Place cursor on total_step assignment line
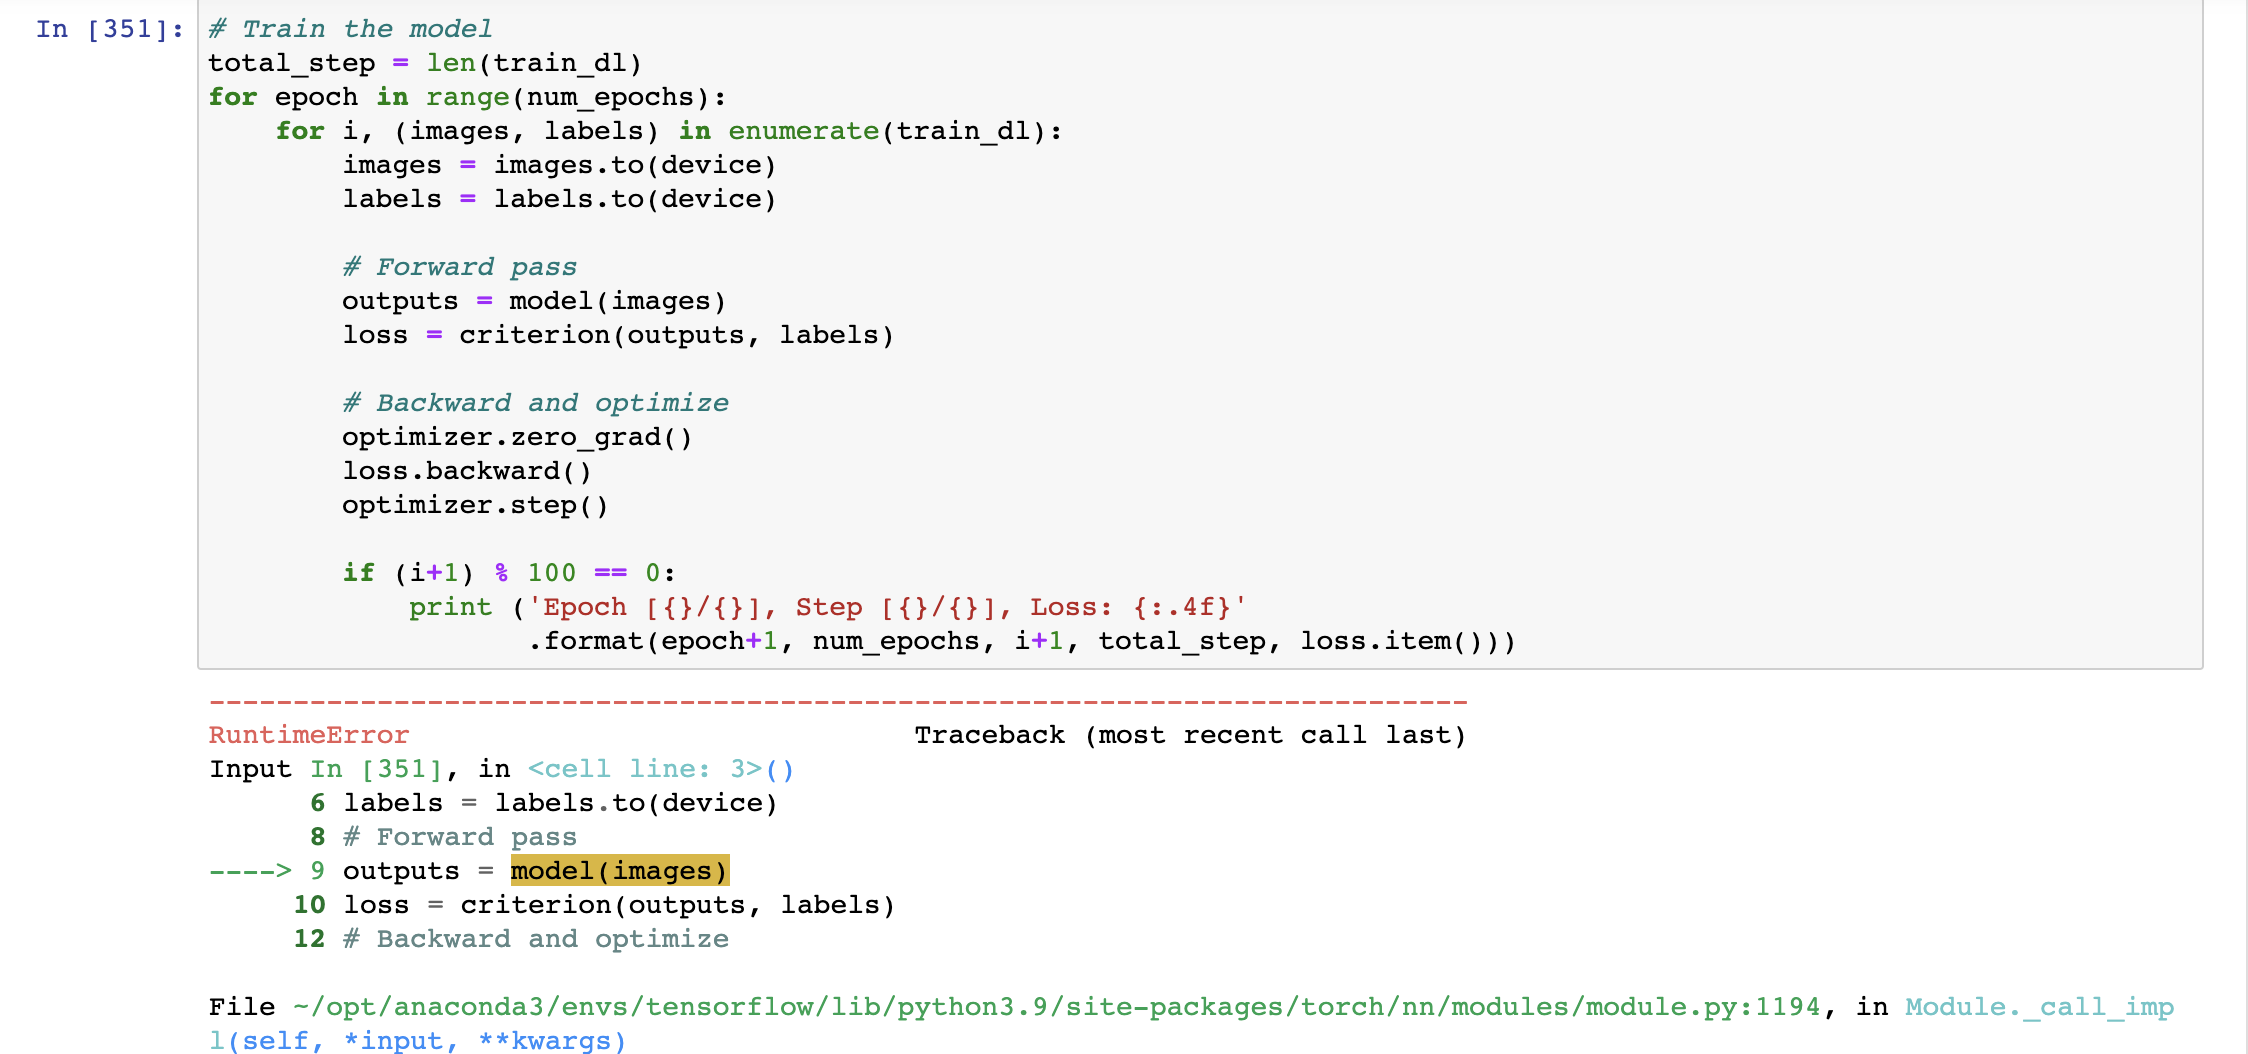 [x=424, y=63]
